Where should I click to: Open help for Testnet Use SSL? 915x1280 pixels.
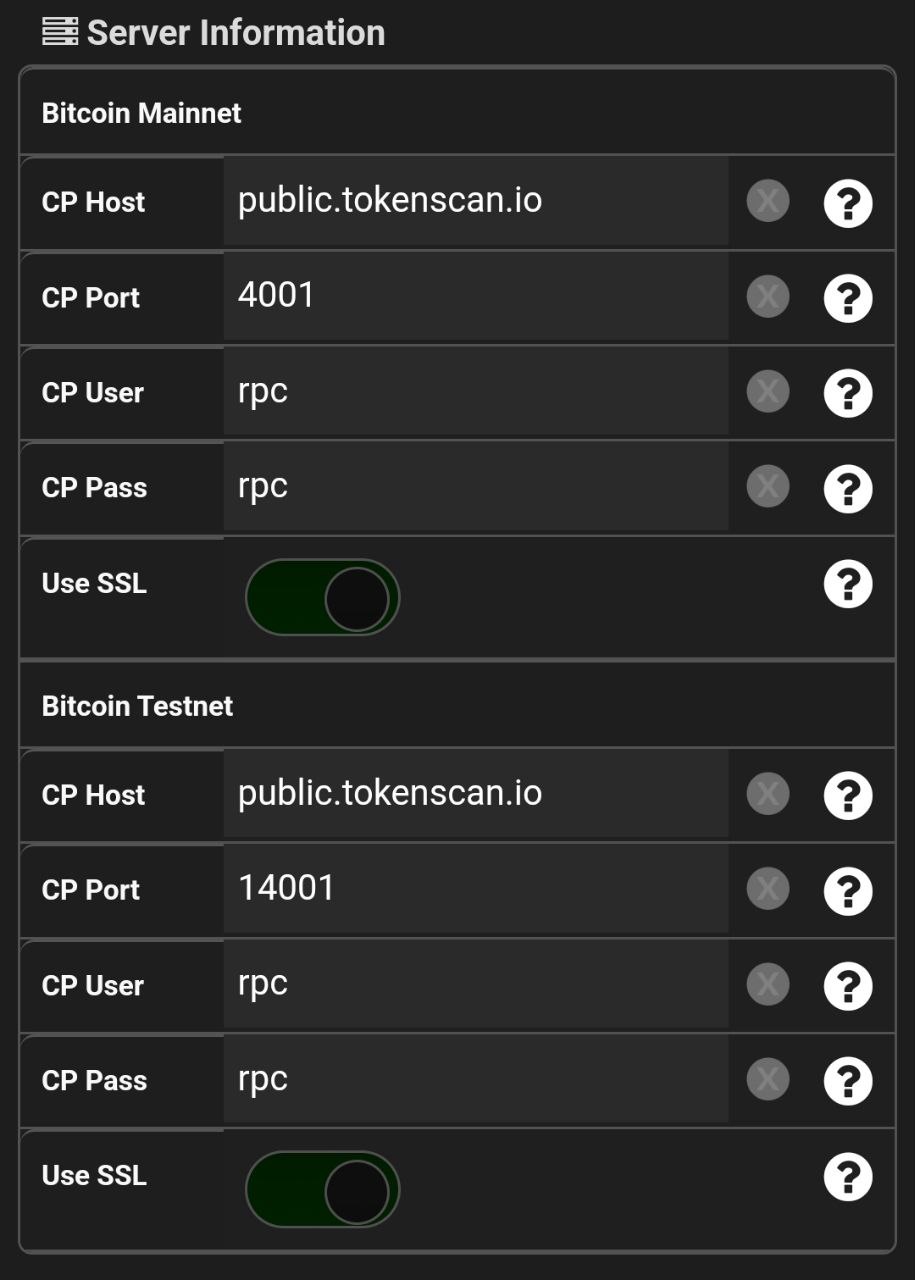848,1177
